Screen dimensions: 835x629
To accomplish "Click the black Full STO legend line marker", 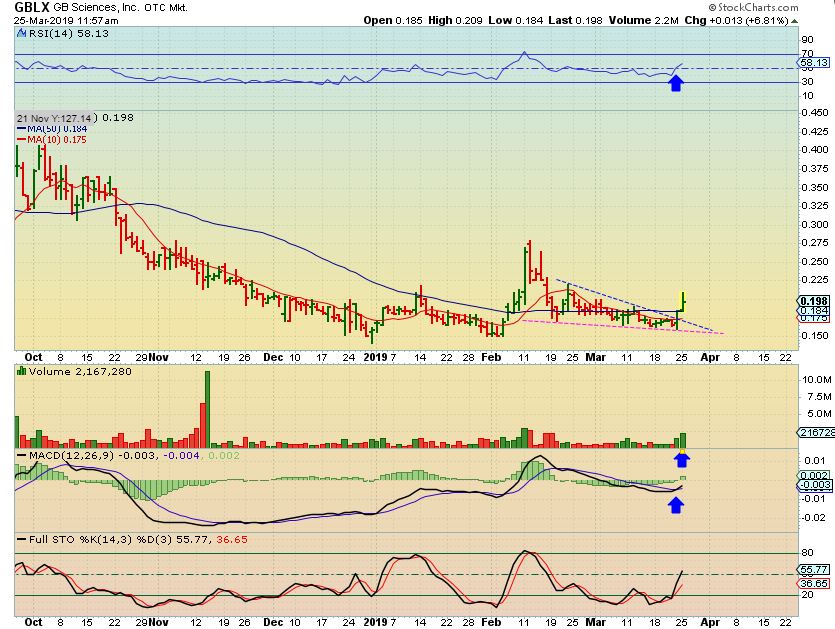I will 22,540.
